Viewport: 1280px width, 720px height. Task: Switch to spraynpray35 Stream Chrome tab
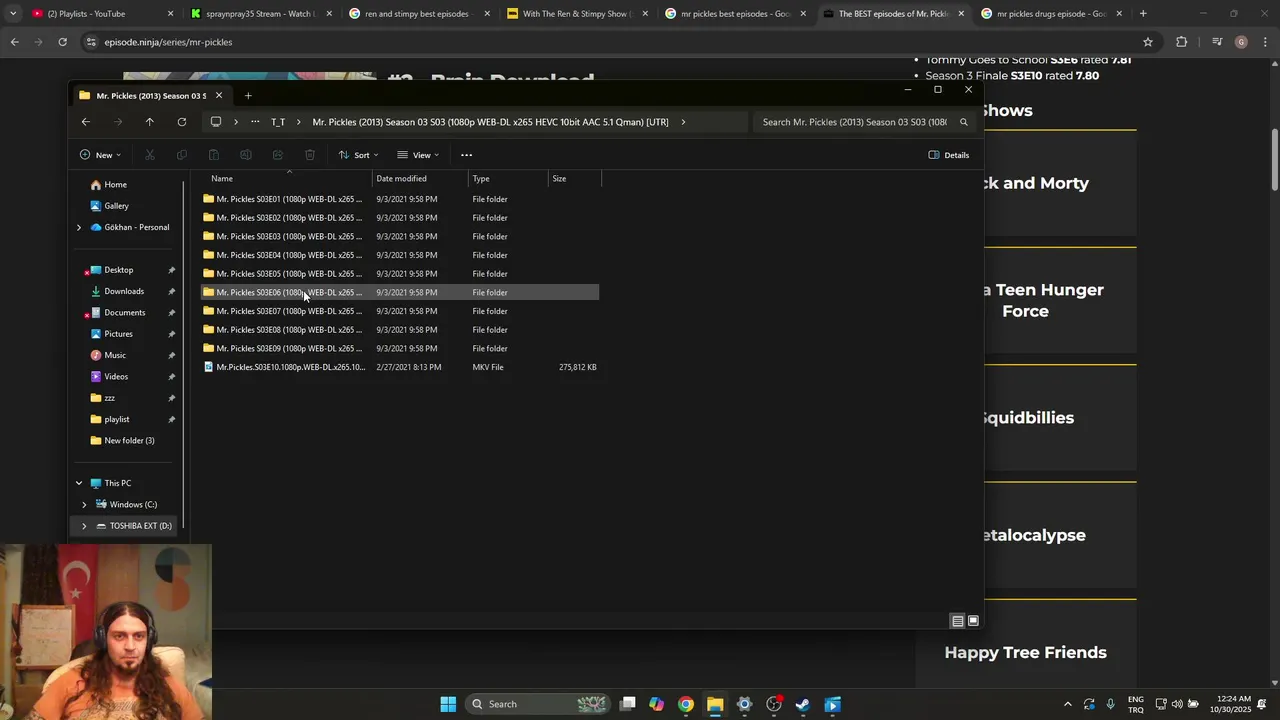[260, 14]
